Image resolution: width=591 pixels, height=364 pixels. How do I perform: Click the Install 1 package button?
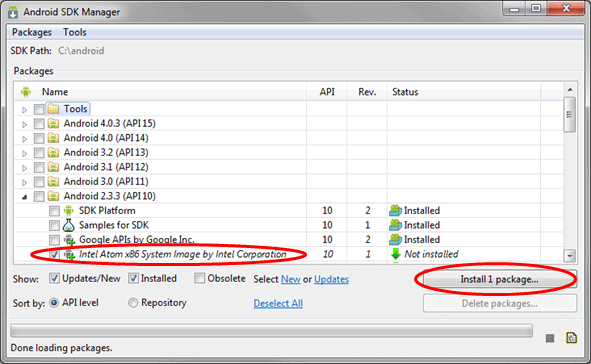coord(500,279)
